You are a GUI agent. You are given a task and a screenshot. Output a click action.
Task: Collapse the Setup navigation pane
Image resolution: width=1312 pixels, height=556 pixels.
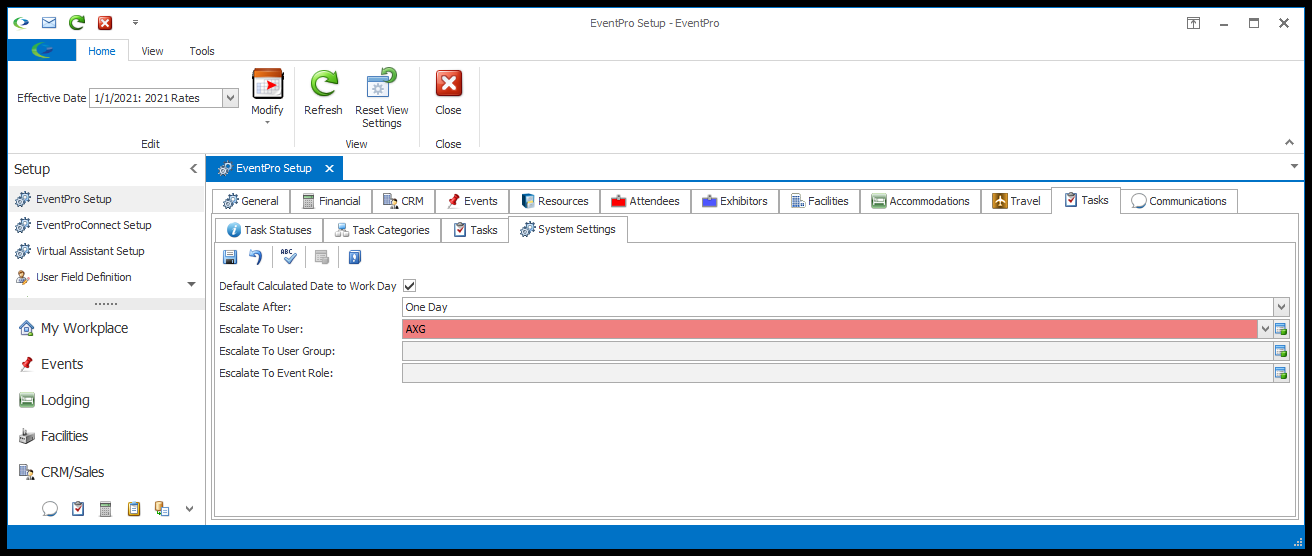(194, 169)
